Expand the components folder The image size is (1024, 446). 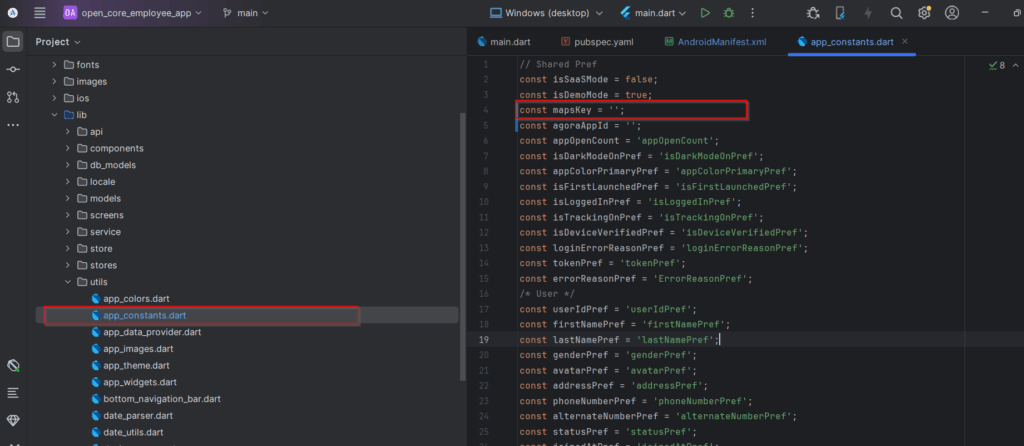68,148
